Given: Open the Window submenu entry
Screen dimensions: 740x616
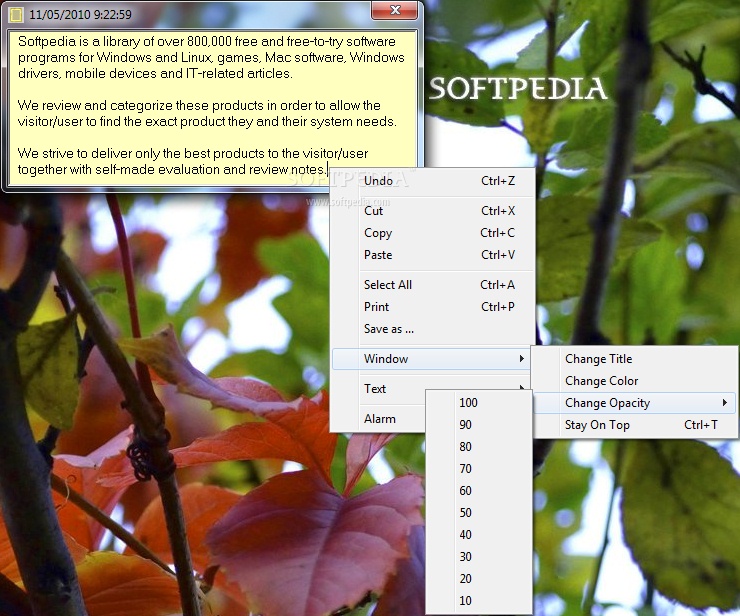Looking at the screenshot, I should point(432,359).
